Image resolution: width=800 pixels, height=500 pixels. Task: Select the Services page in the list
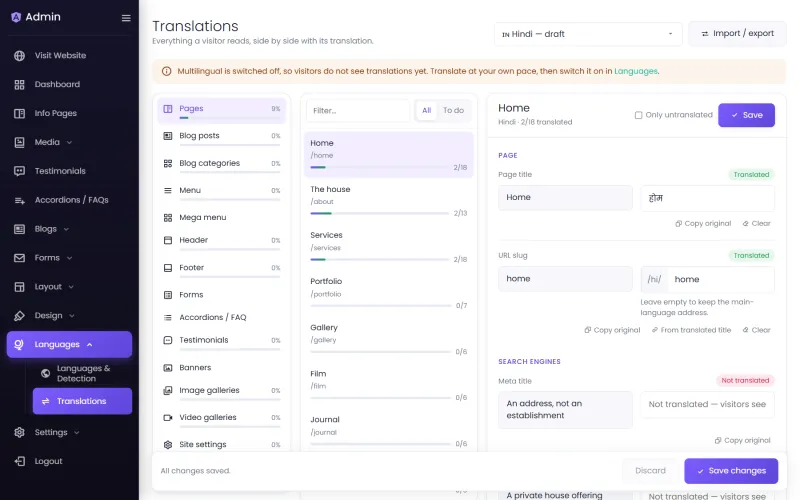(388, 247)
